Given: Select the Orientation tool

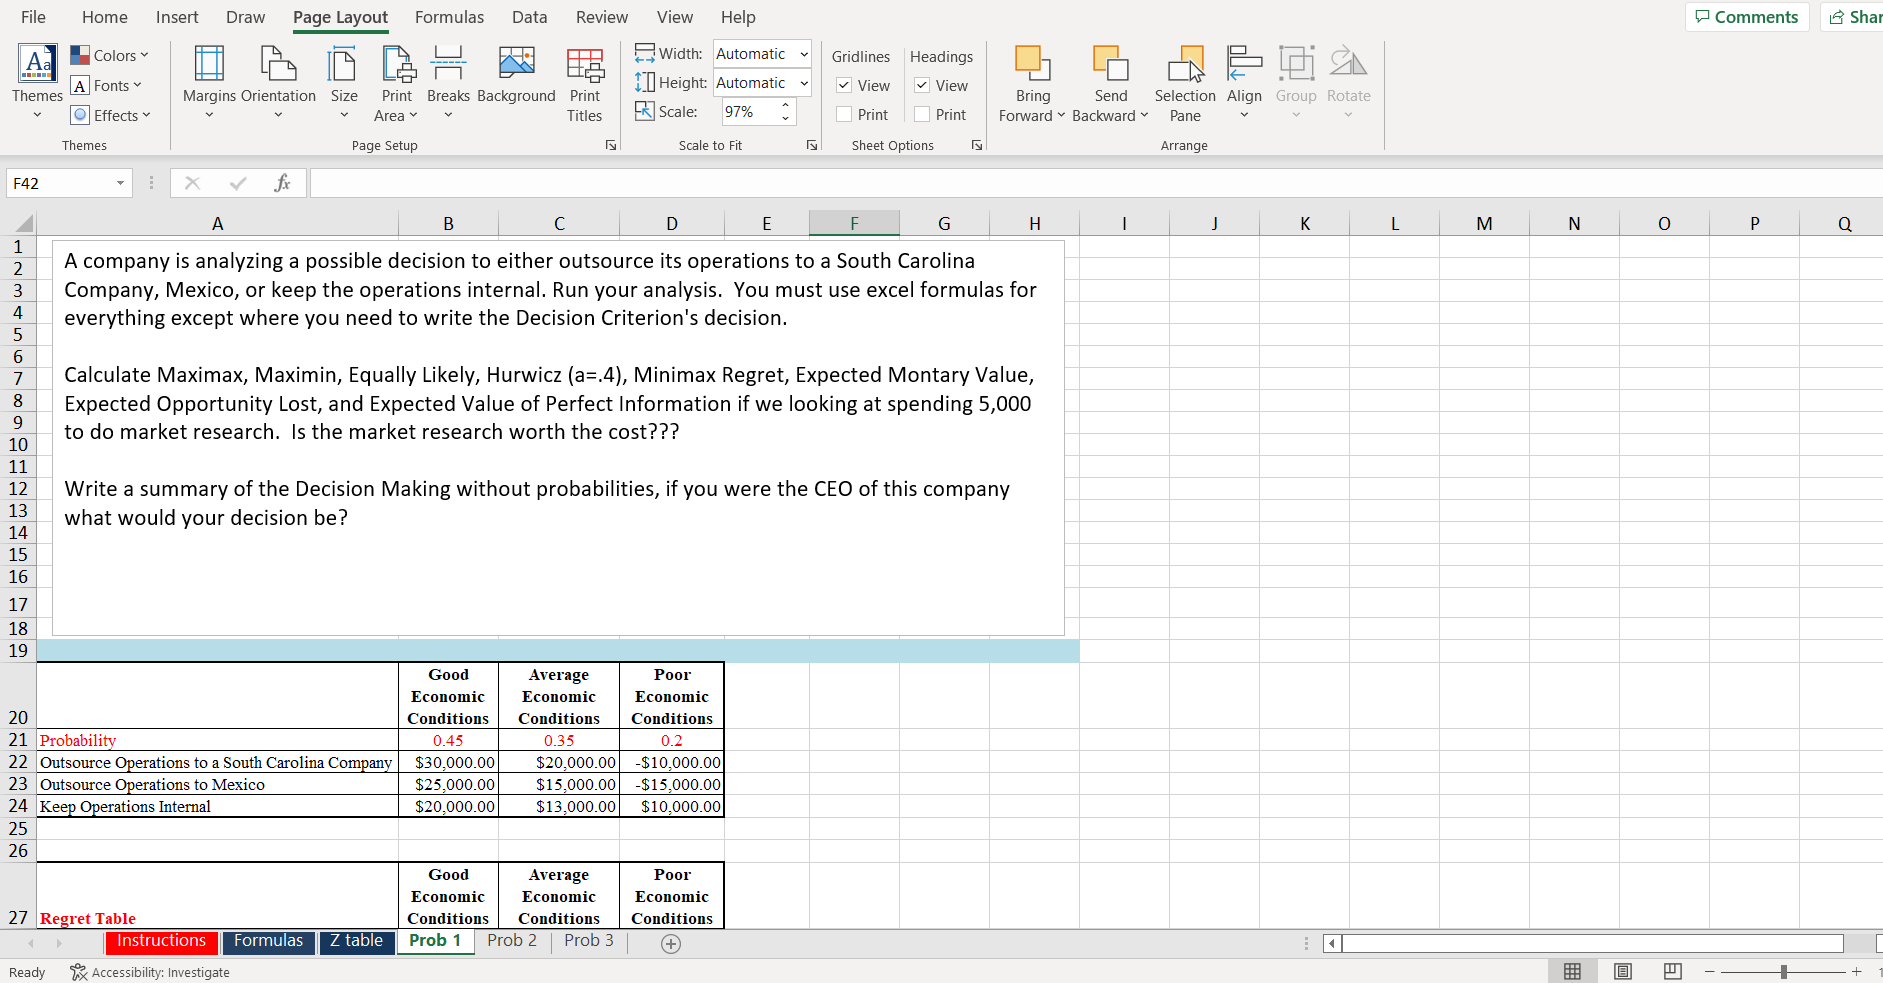Looking at the screenshot, I should click(278, 84).
